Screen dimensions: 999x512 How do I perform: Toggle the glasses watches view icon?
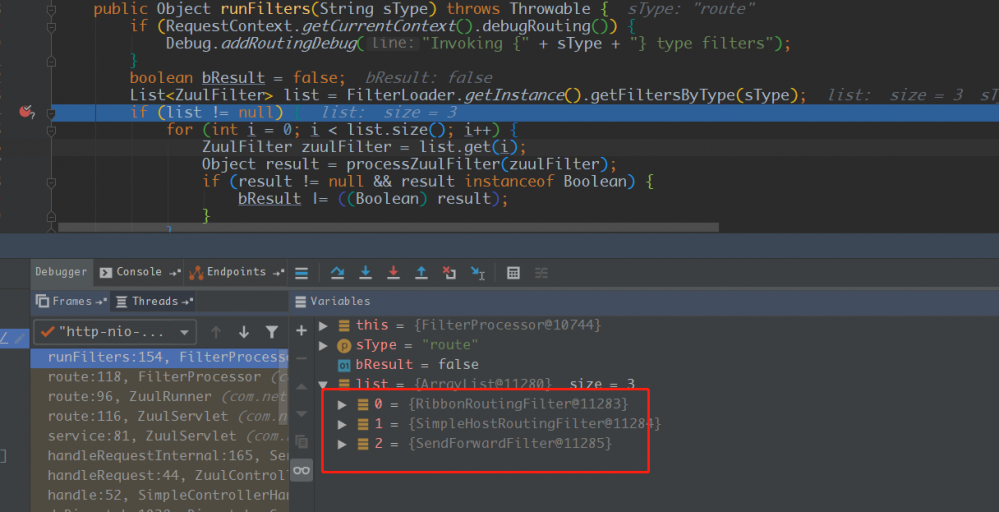click(301, 471)
